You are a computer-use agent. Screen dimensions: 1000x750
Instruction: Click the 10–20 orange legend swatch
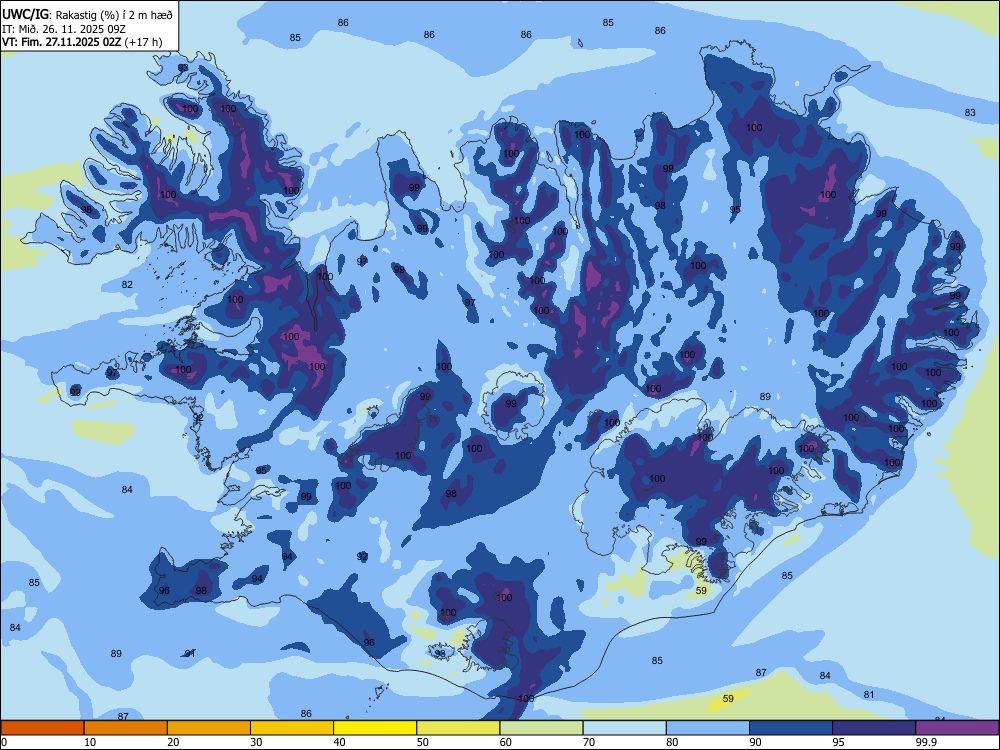pos(126,728)
